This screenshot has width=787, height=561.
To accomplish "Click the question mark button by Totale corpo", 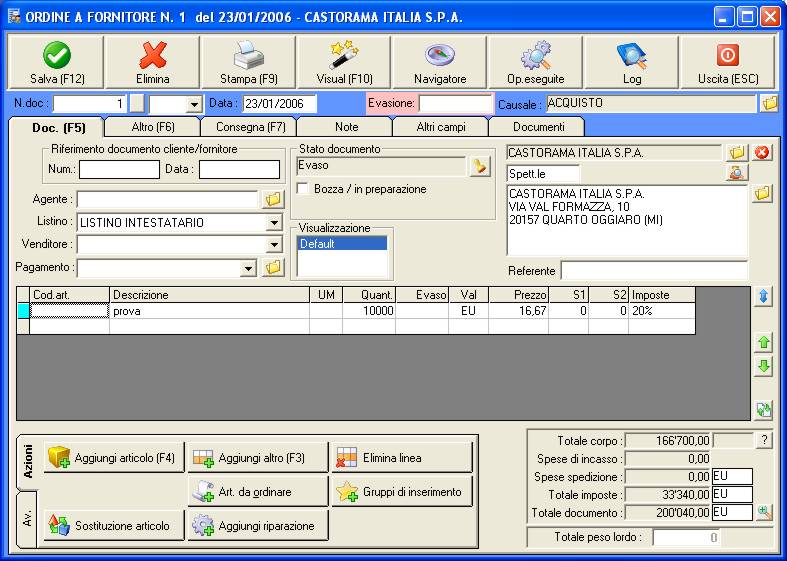I will pos(764,441).
